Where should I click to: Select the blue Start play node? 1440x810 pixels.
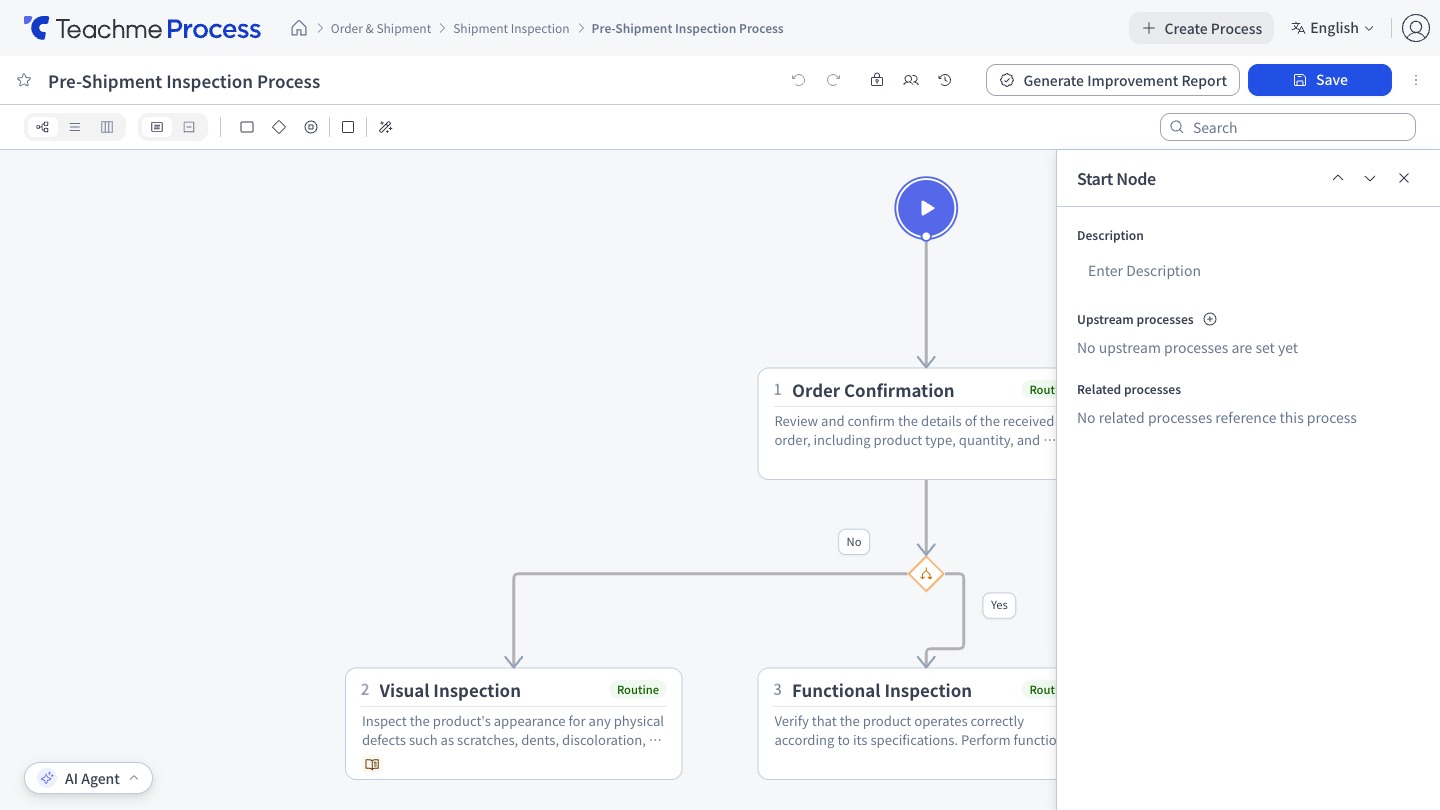[x=926, y=208]
